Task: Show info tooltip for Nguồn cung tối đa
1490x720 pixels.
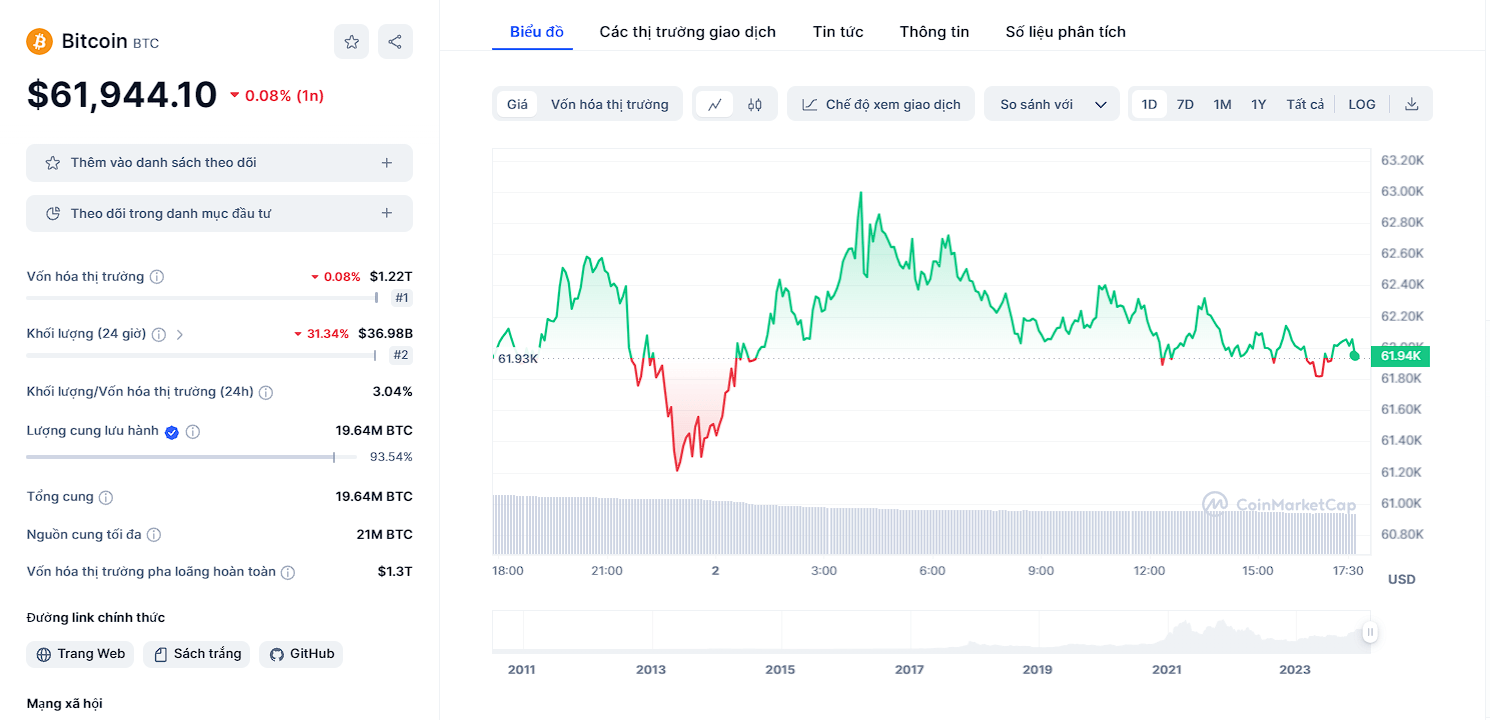Action: pos(154,535)
